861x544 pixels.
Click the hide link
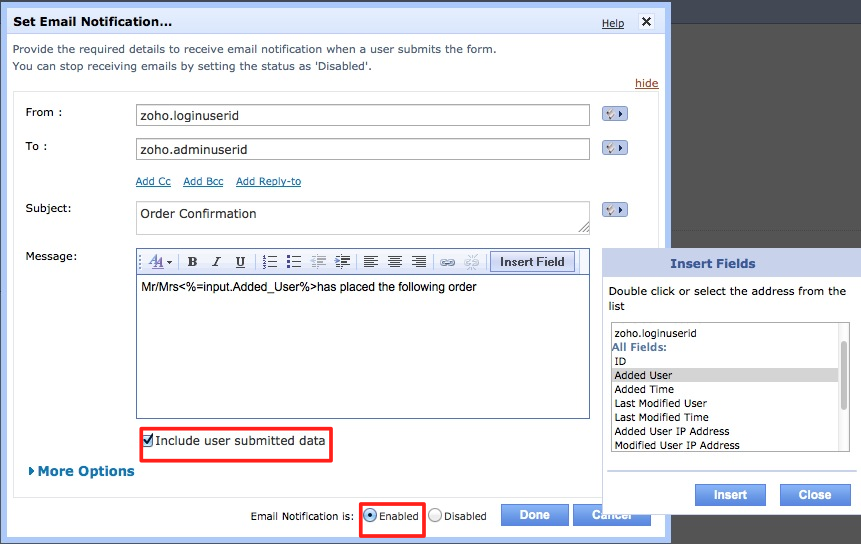pyautogui.click(x=646, y=83)
